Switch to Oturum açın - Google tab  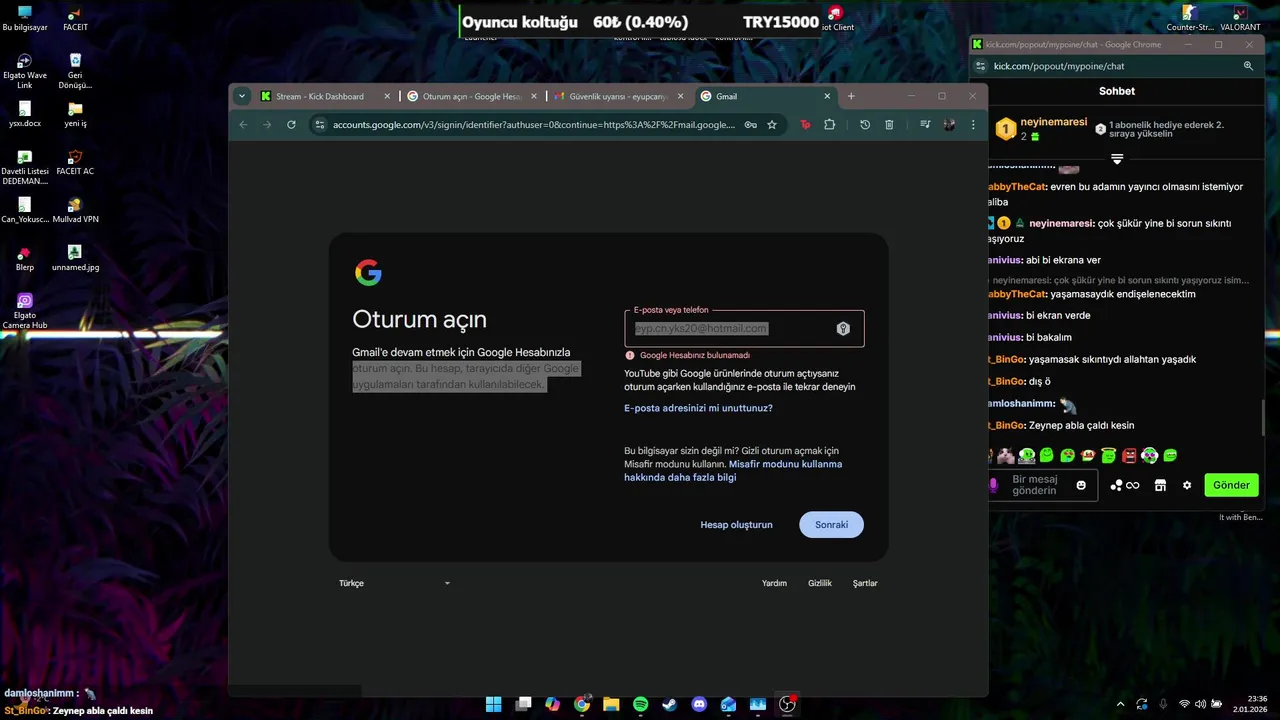(x=472, y=96)
